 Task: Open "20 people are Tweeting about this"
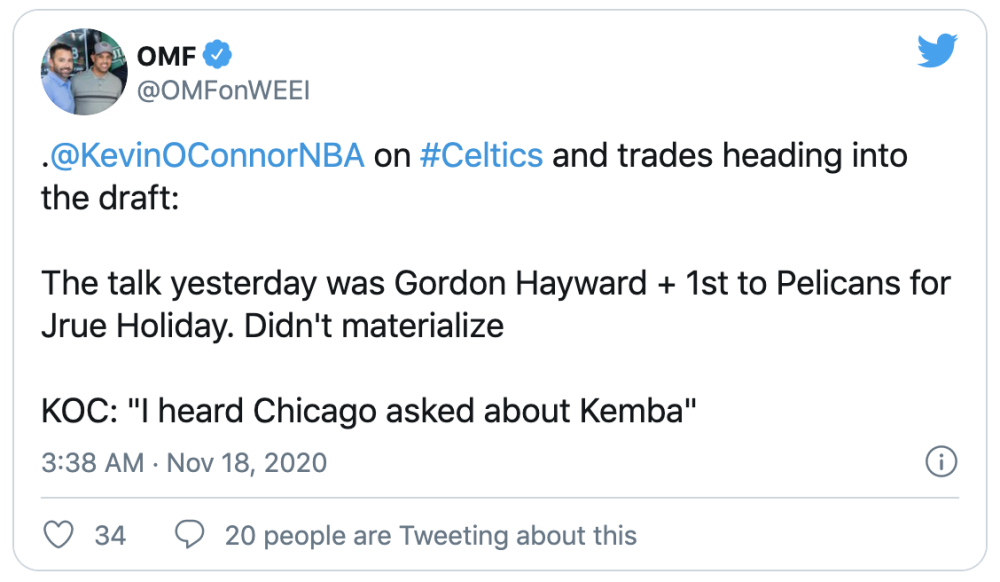click(x=430, y=535)
